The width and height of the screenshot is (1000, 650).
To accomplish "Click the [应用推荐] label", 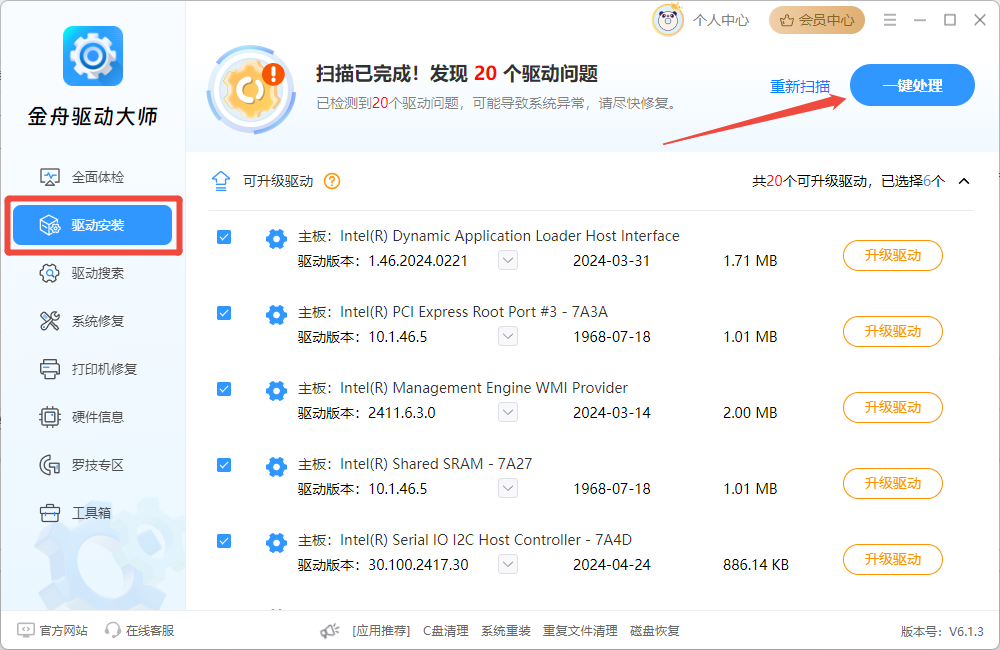I will pos(381,631).
